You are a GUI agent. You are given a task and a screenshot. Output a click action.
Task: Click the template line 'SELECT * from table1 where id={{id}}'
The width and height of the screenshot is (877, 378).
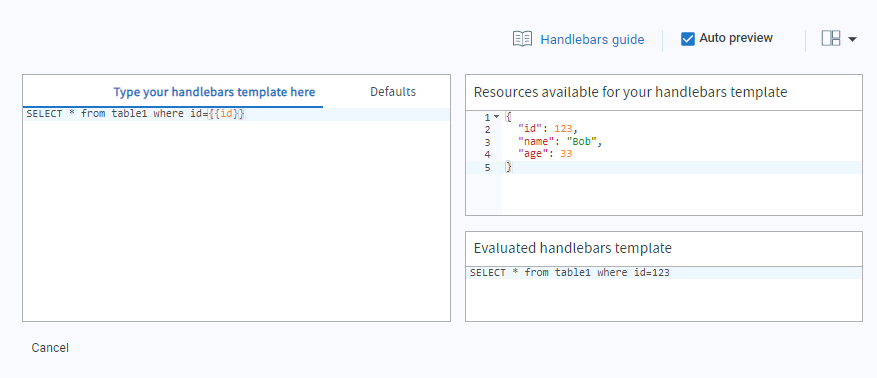pos(135,114)
